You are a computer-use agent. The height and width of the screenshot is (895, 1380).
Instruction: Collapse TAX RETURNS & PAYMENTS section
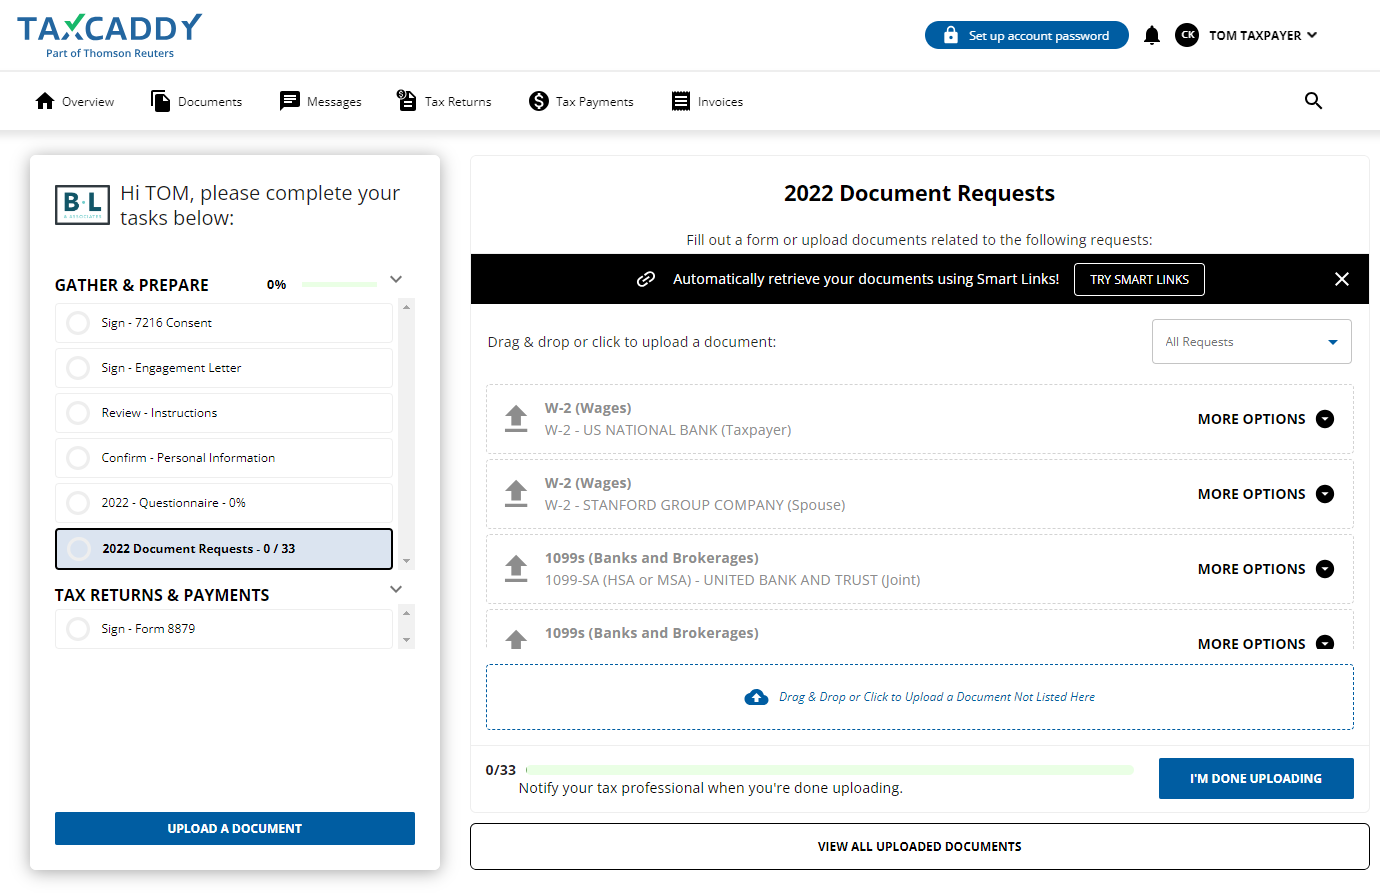point(396,590)
